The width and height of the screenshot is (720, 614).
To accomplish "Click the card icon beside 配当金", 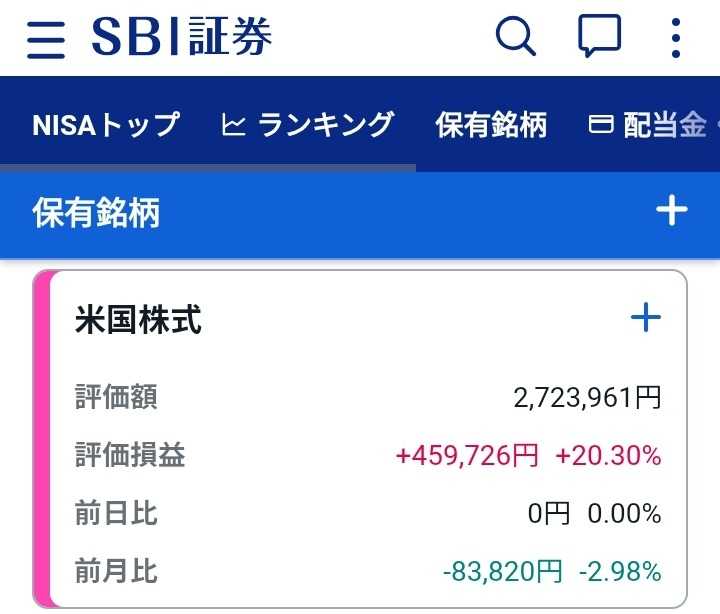I will click(x=600, y=126).
